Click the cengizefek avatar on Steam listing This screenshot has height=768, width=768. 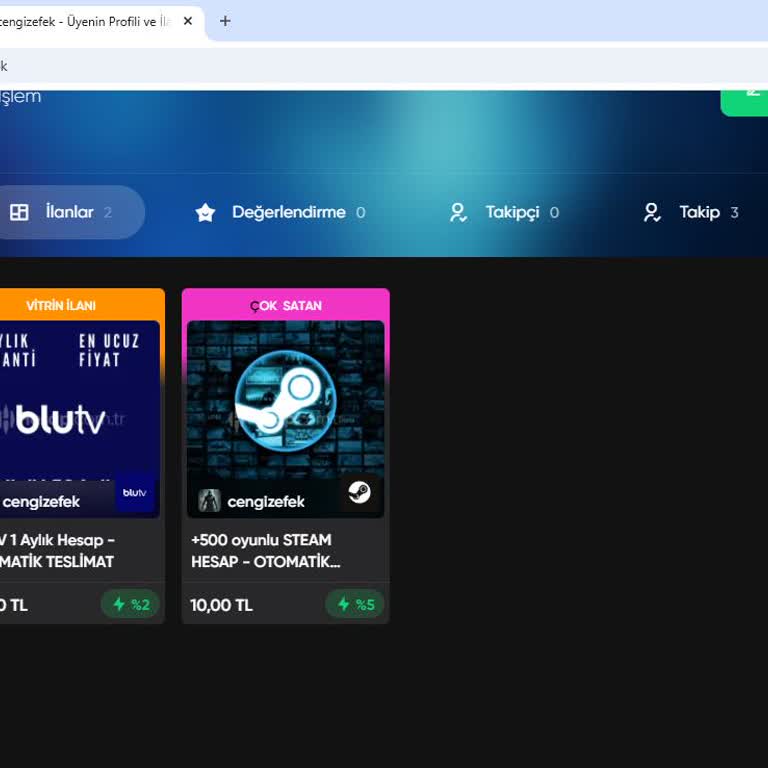click(209, 501)
